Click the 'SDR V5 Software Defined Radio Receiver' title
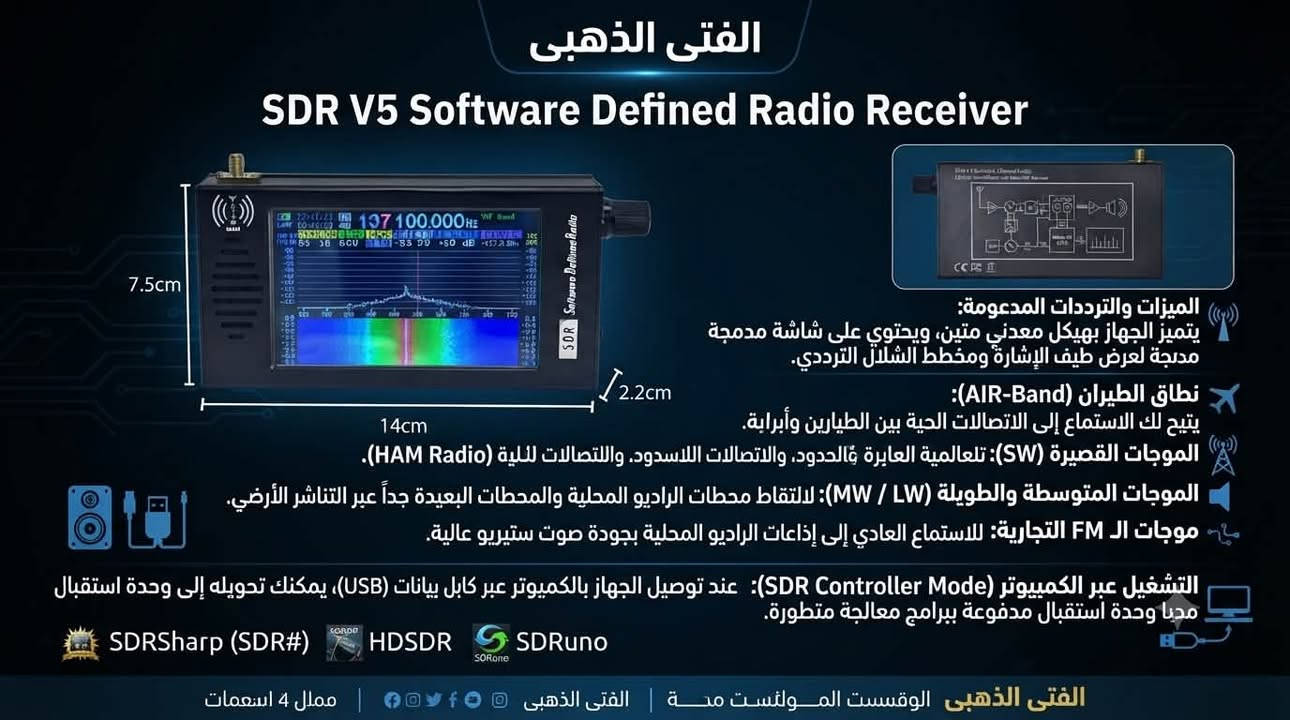Screen dimensions: 1290x720 click(645, 110)
